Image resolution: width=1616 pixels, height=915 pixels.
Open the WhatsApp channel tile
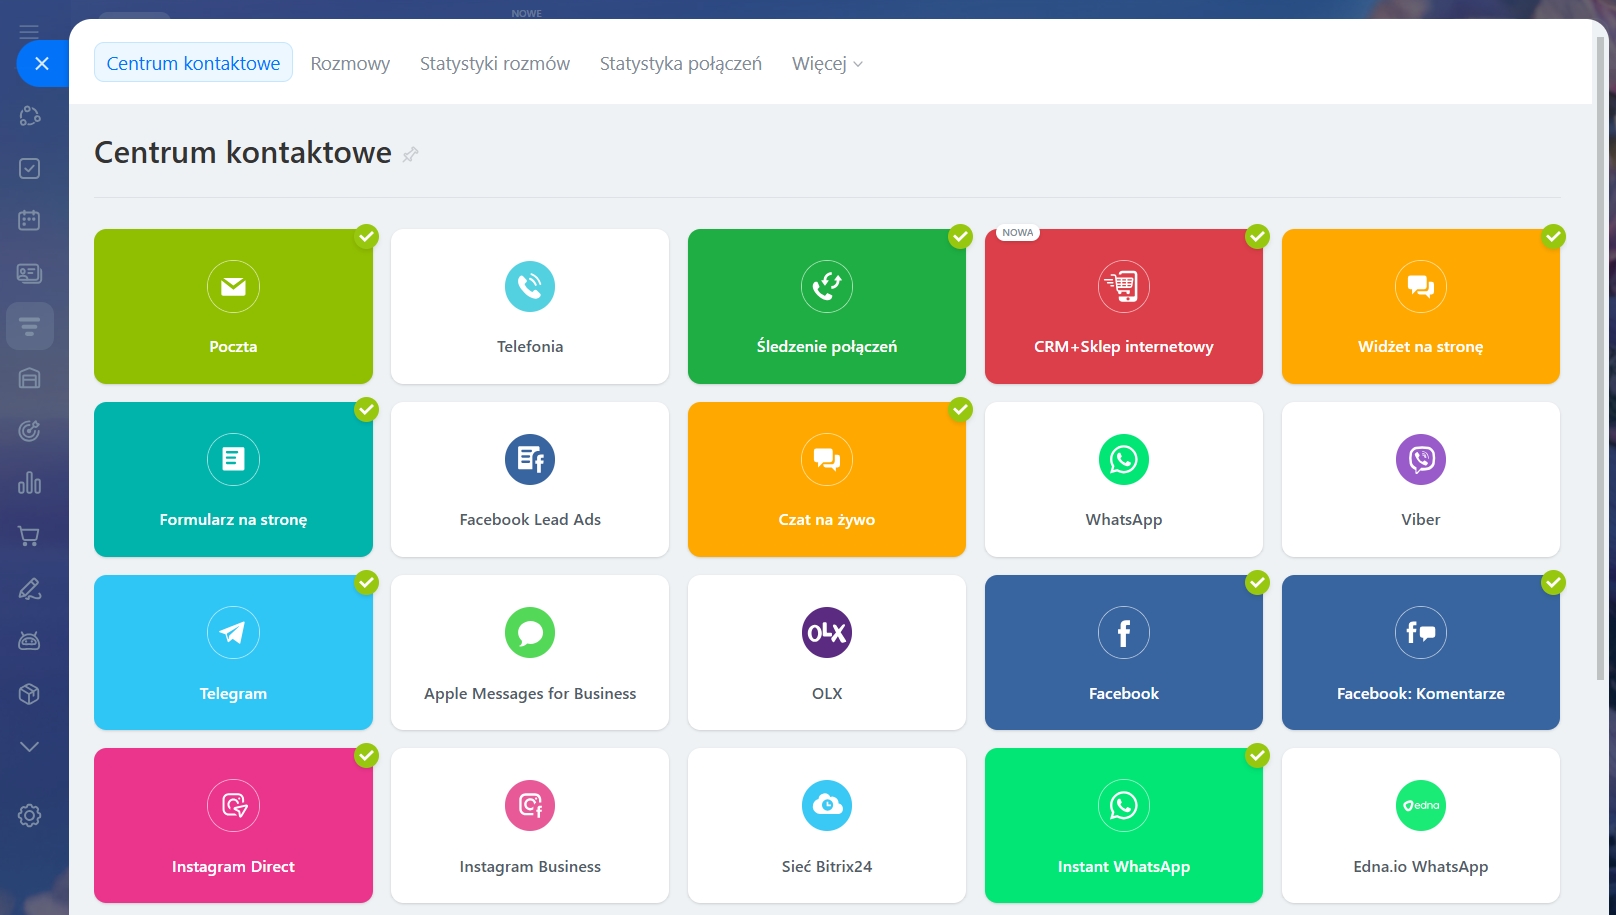[1124, 479]
